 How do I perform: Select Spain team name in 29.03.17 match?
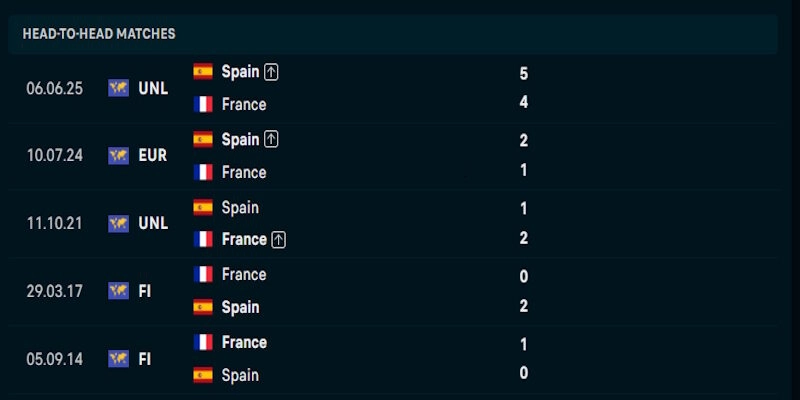tap(240, 307)
